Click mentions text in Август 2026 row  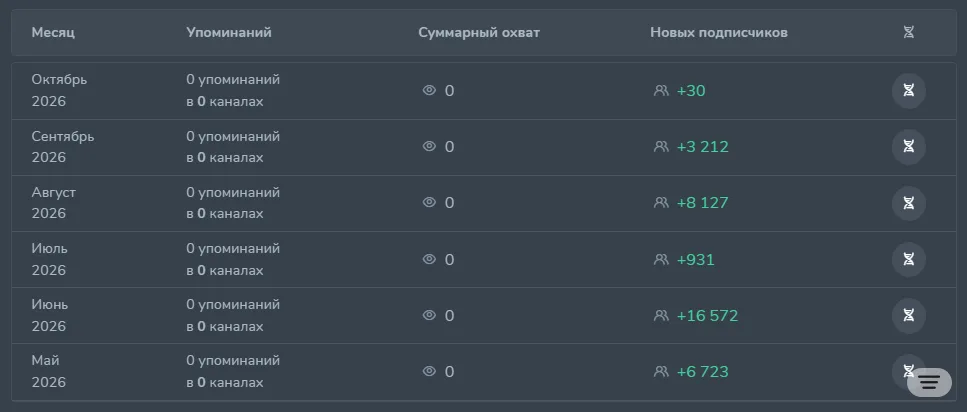tap(233, 203)
